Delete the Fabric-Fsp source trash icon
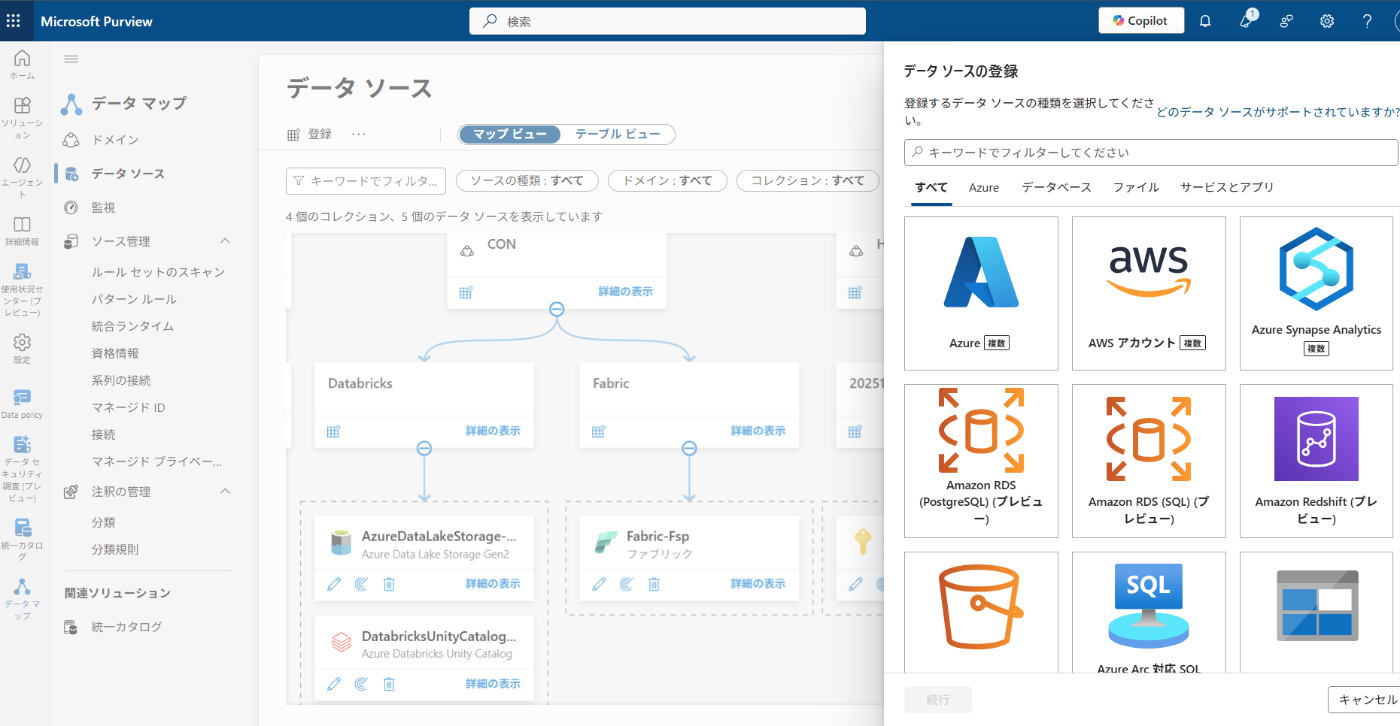 pyautogui.click(x=654, y=584)
